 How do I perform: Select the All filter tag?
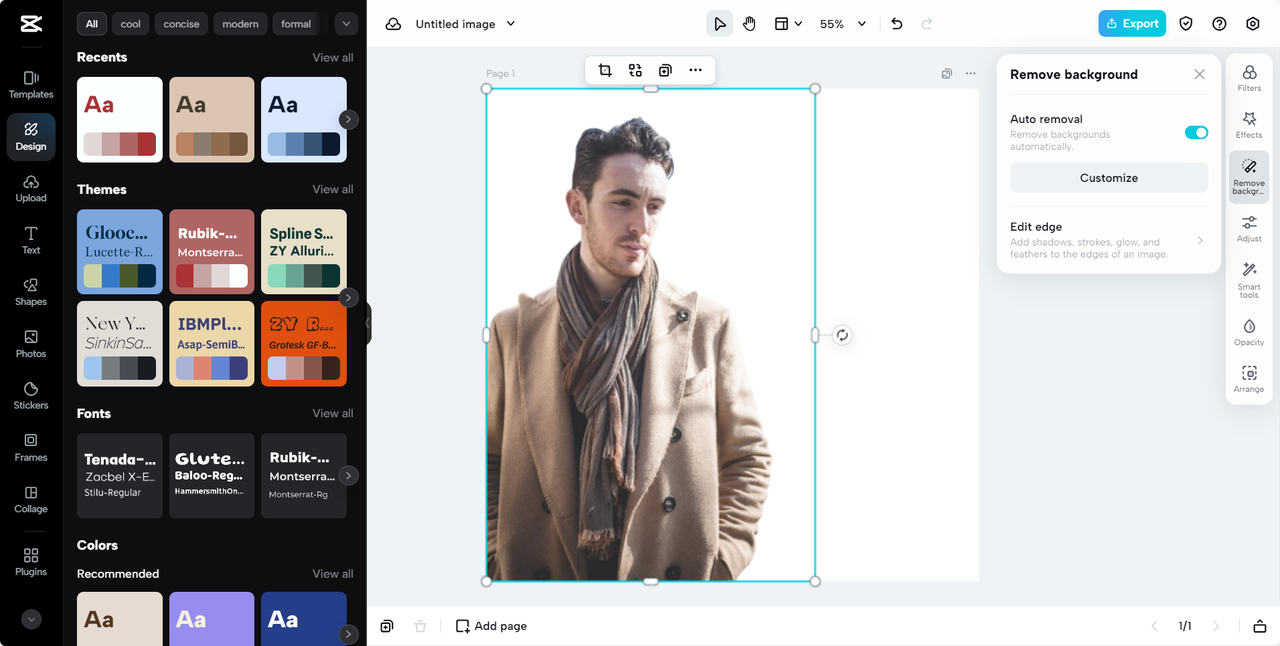point(92,24)
